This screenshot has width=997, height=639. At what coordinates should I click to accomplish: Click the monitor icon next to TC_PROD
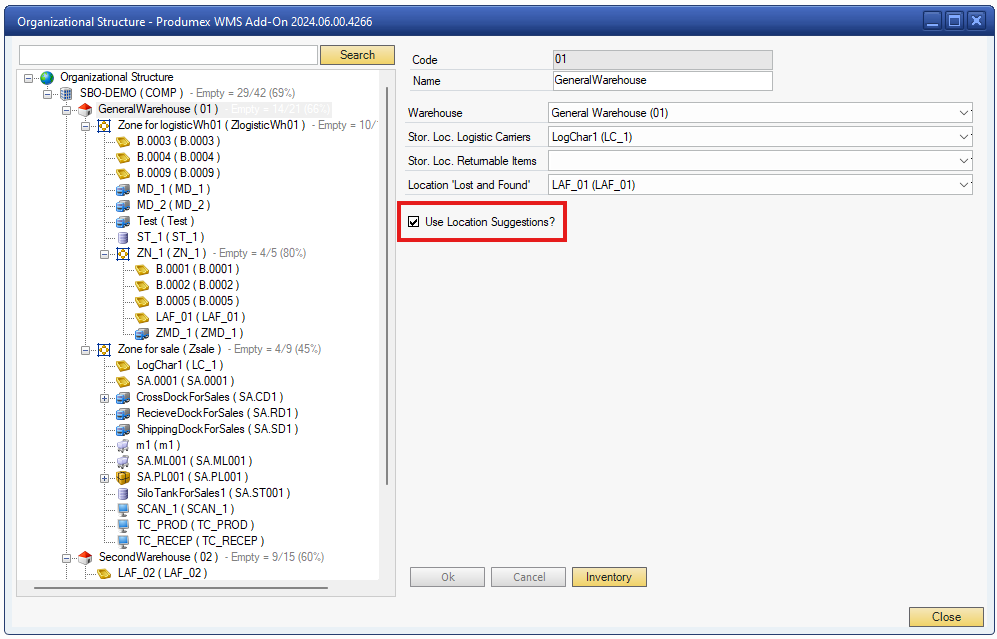[123, 525]
